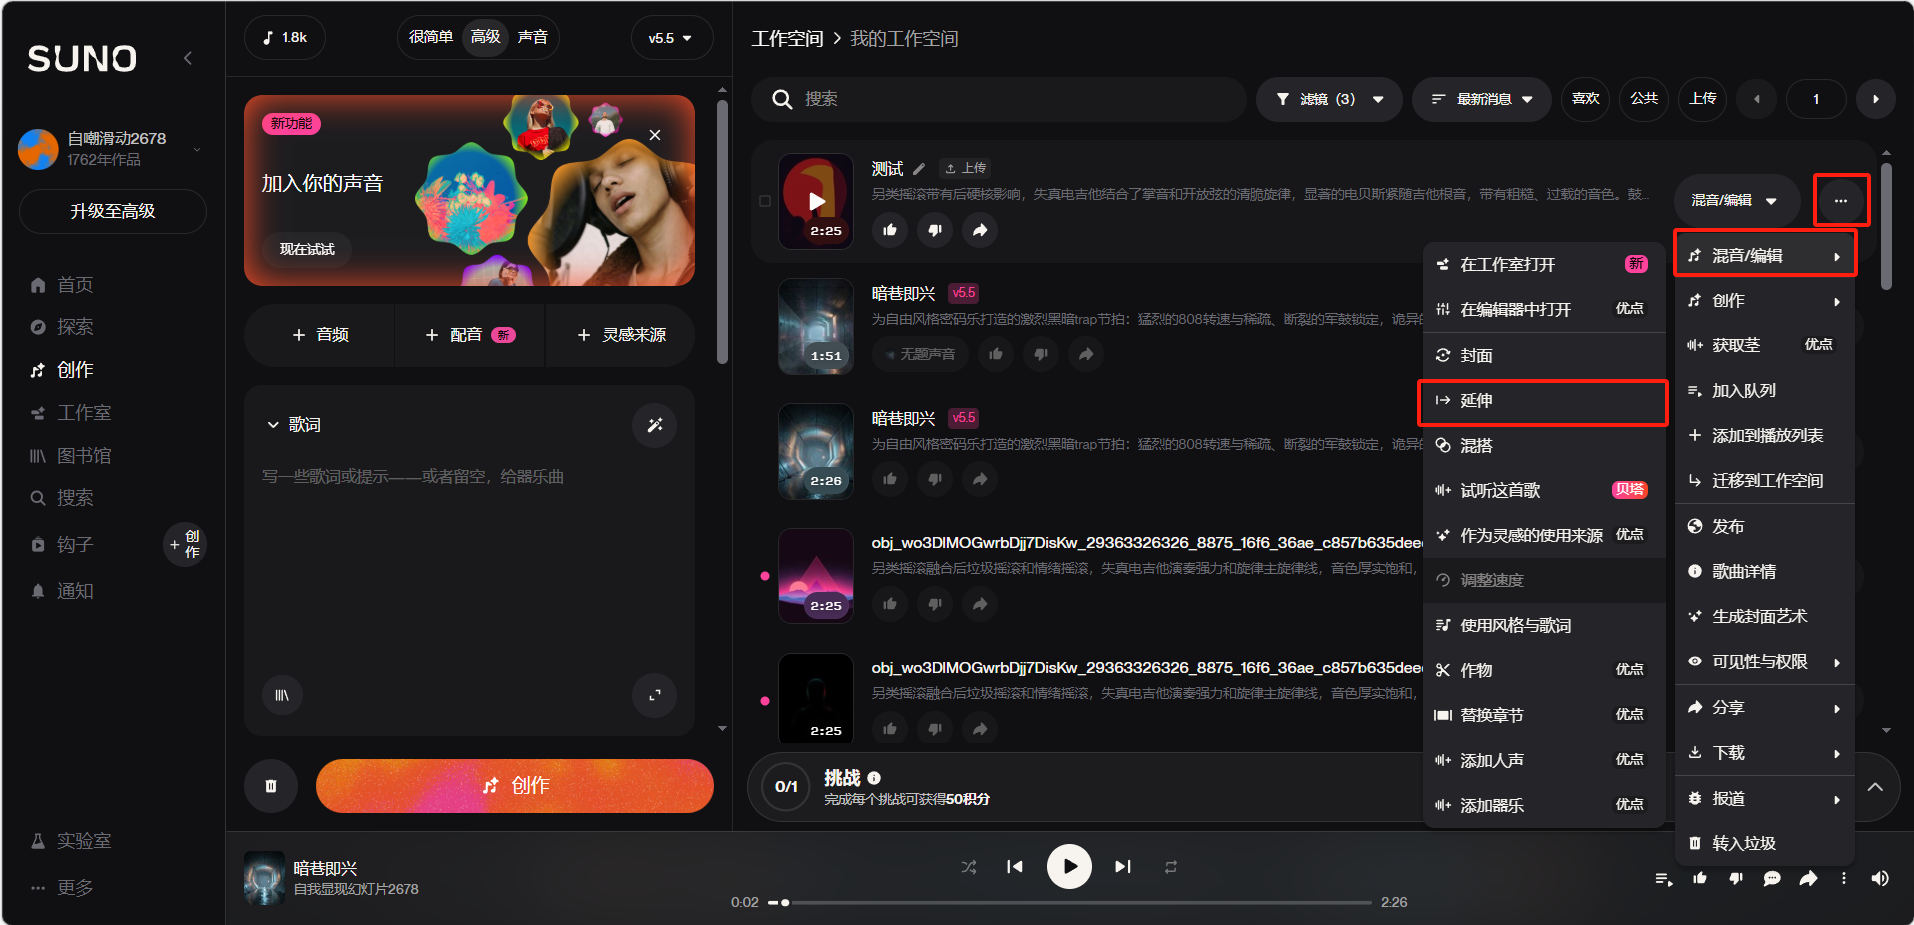Click the orange 创作 create button
Screen dimensions: 1914x925
514,786
